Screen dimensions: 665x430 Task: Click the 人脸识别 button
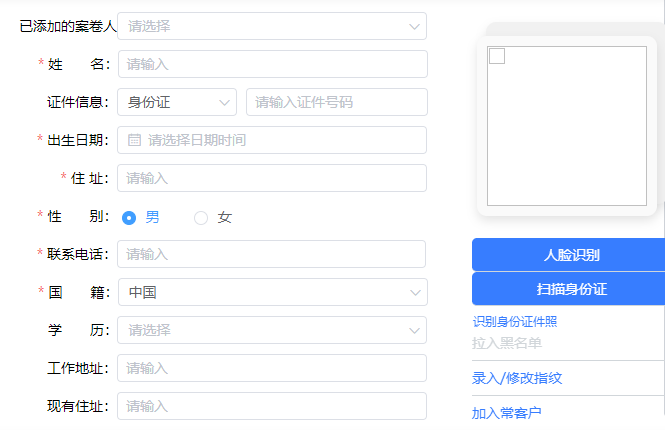click(568, 254)
